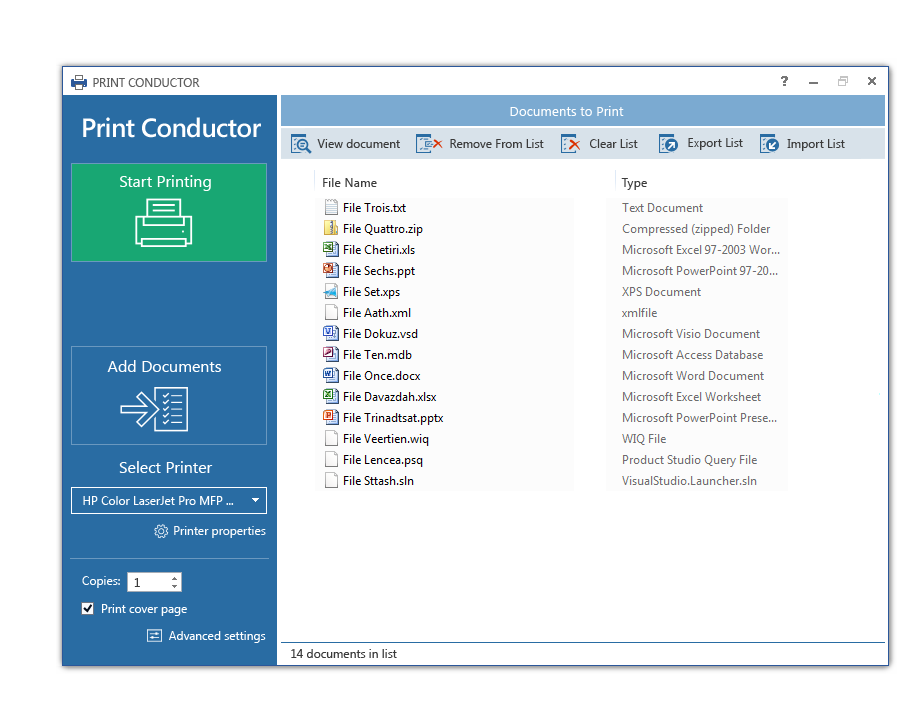Select the File Quattro.zip file name

(383, 229)
